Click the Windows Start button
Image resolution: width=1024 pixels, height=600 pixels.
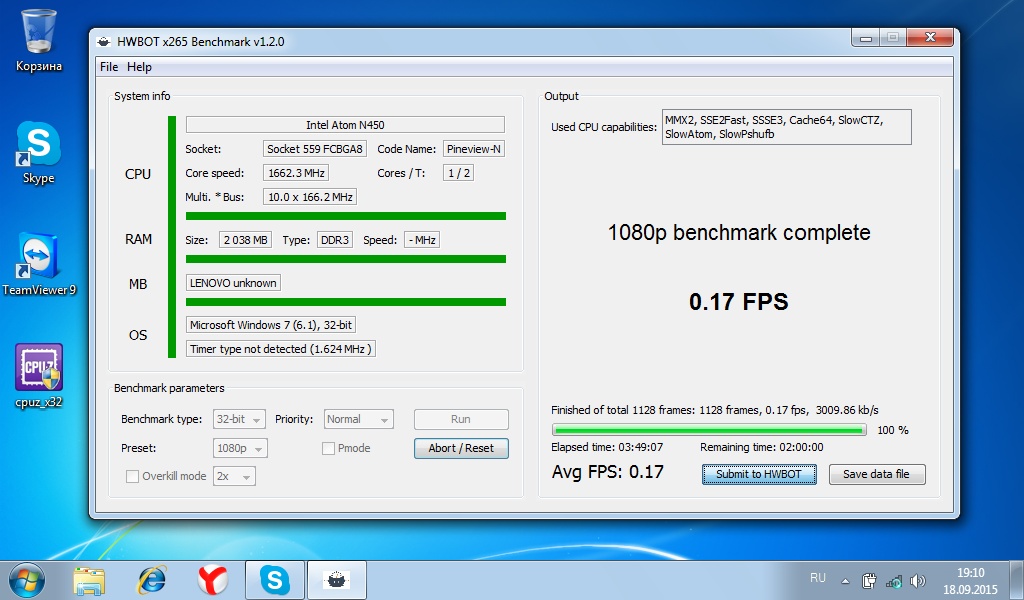27,580
